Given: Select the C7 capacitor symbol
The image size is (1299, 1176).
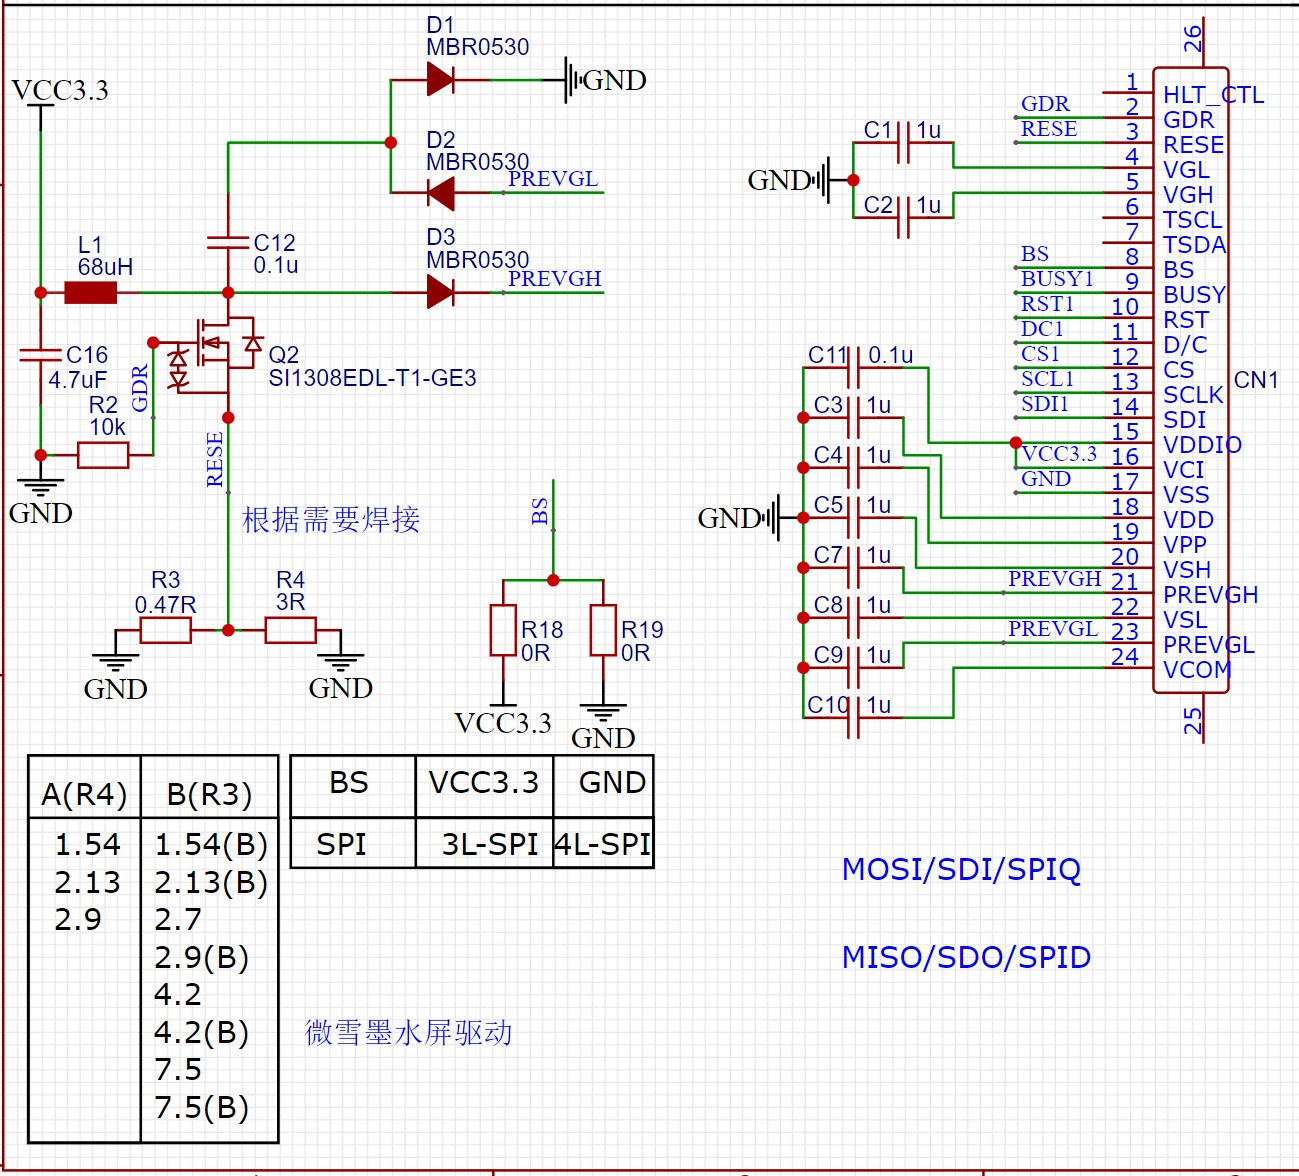Looking at the screenshot, I should tap(853, 567).
